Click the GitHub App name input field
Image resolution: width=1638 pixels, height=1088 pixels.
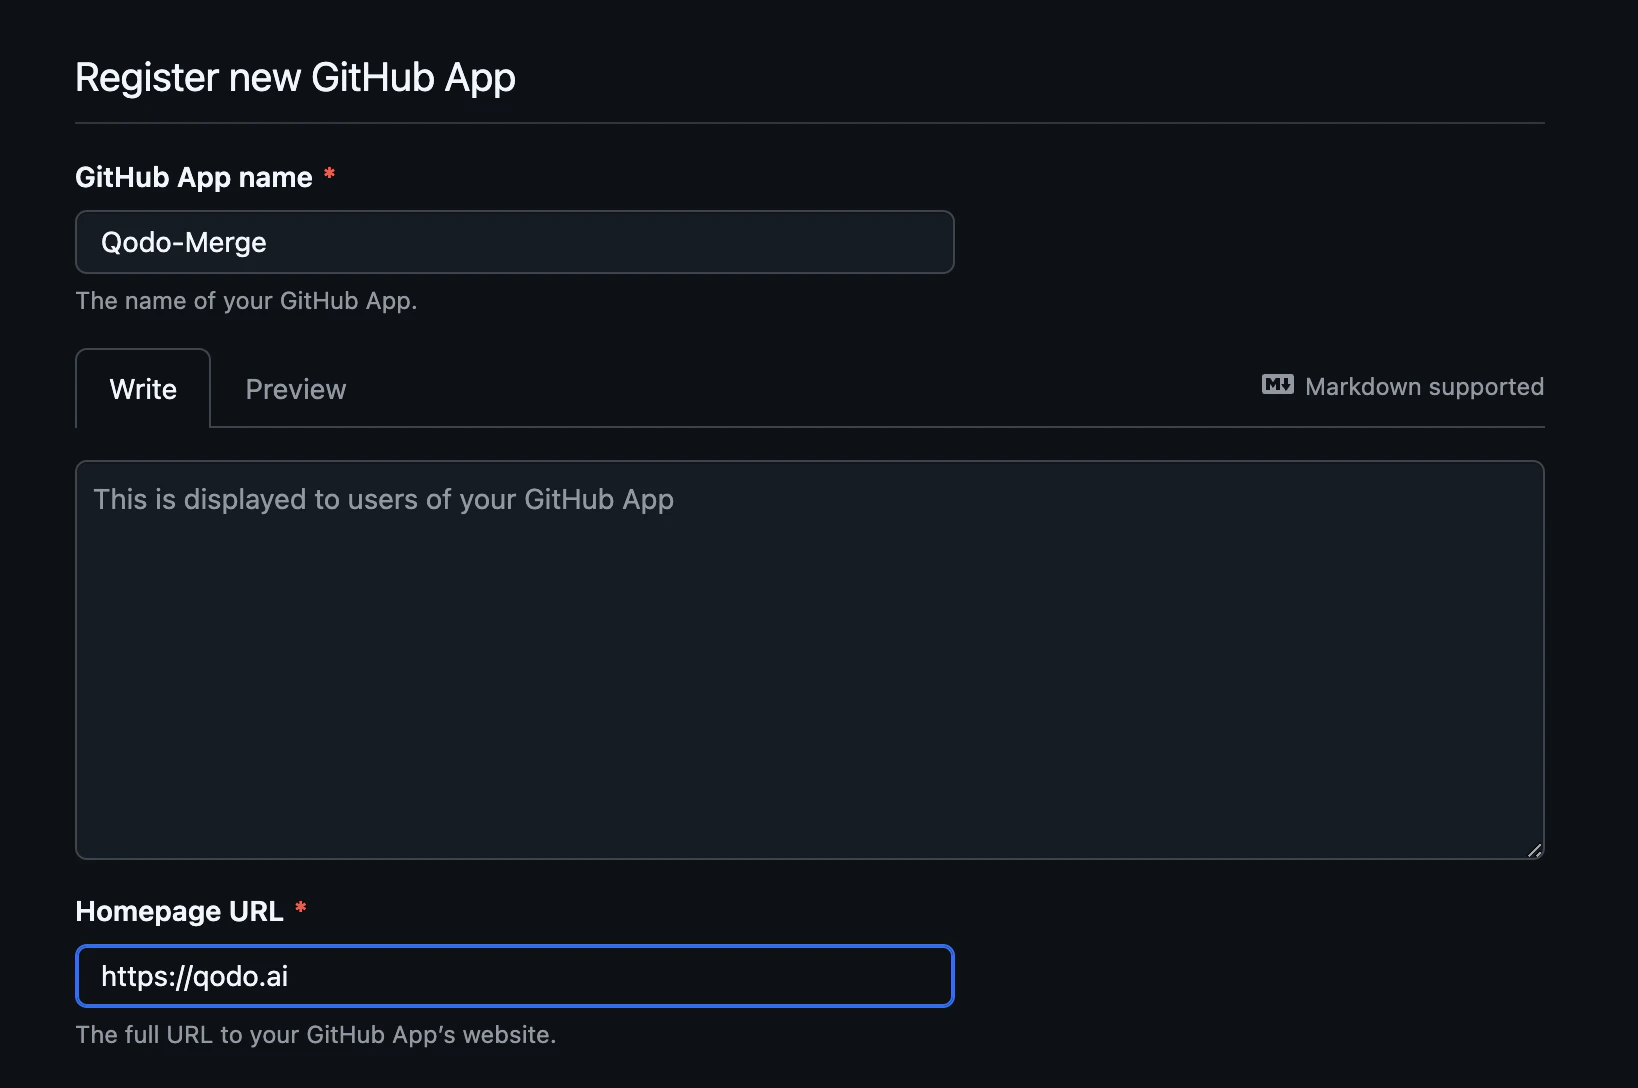[x=515, y=242]
